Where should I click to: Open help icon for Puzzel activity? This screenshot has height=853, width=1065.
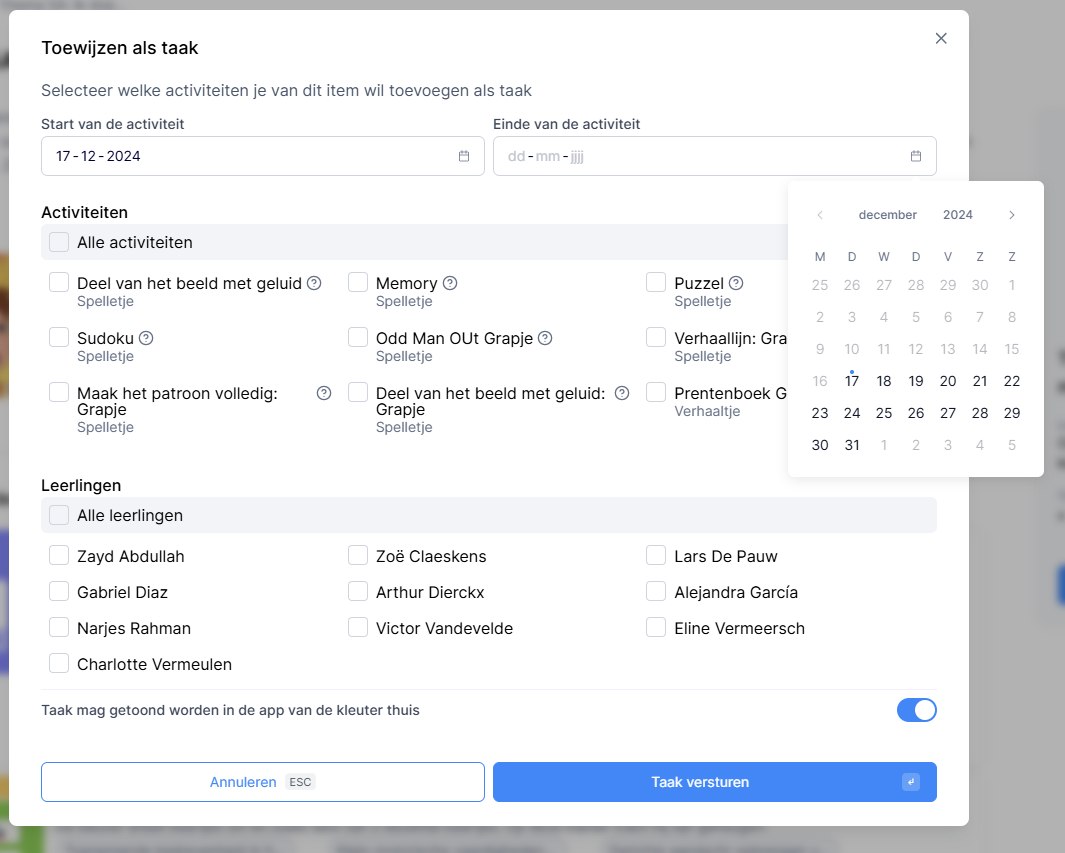point(736,283)
